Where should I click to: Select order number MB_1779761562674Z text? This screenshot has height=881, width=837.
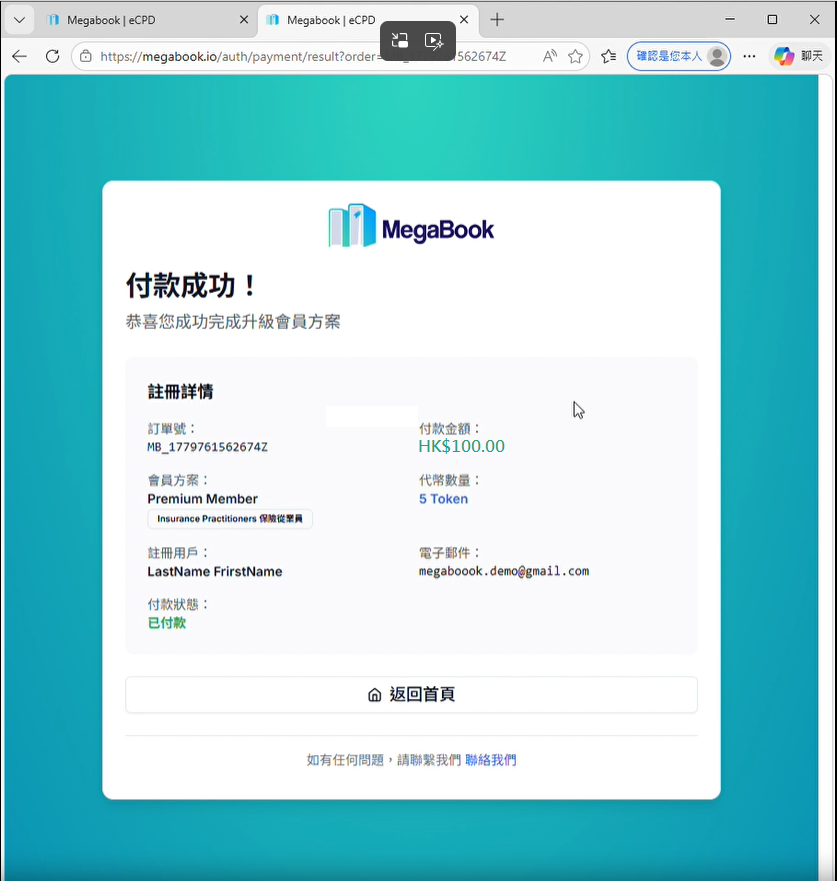click(207, 447)
